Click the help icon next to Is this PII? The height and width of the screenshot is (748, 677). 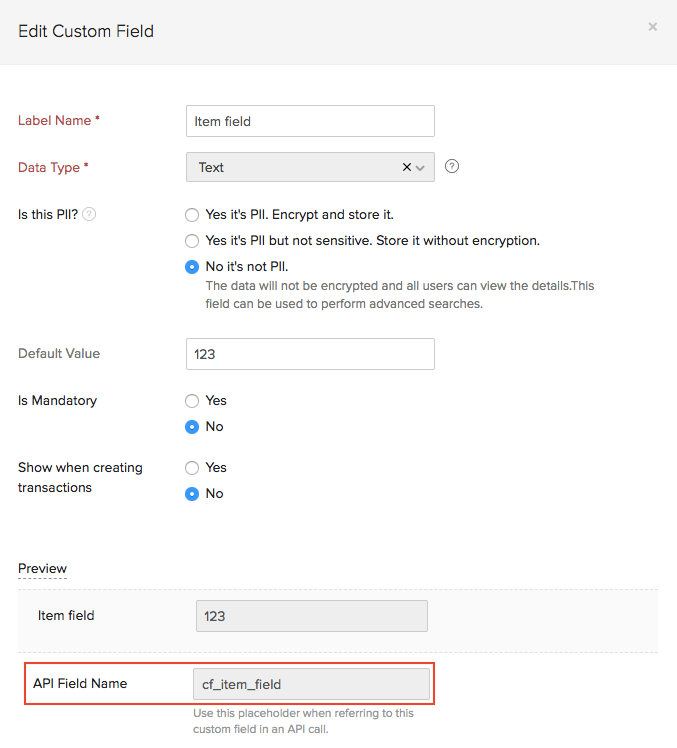[89, 214]
